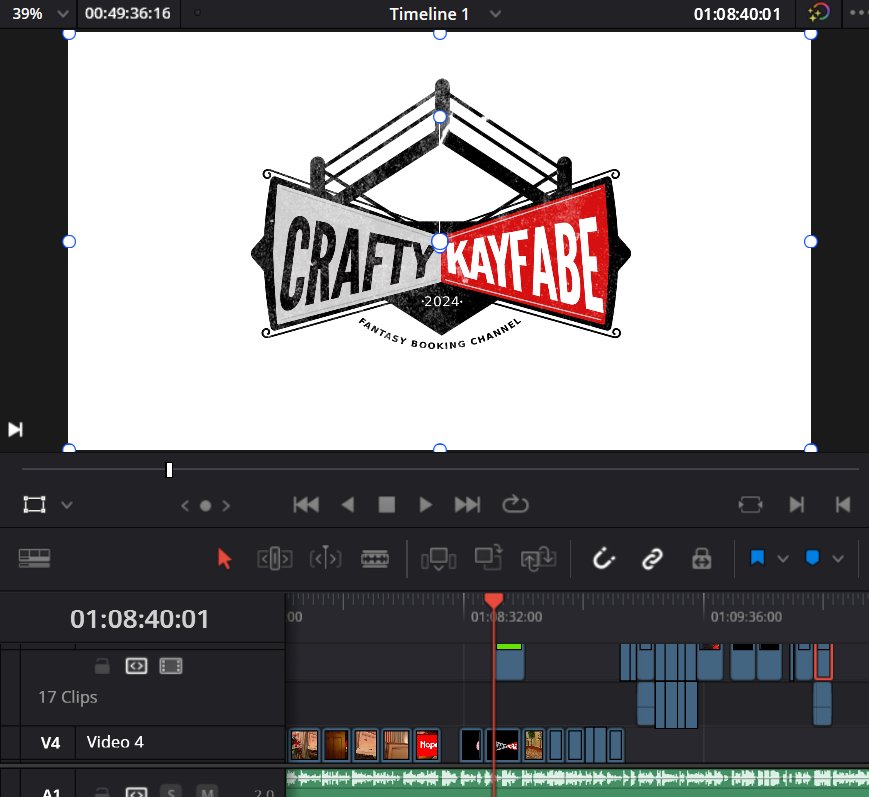
Task: Click the skip-to-end icon left of the viewer
Action: [x=15, y=430]
